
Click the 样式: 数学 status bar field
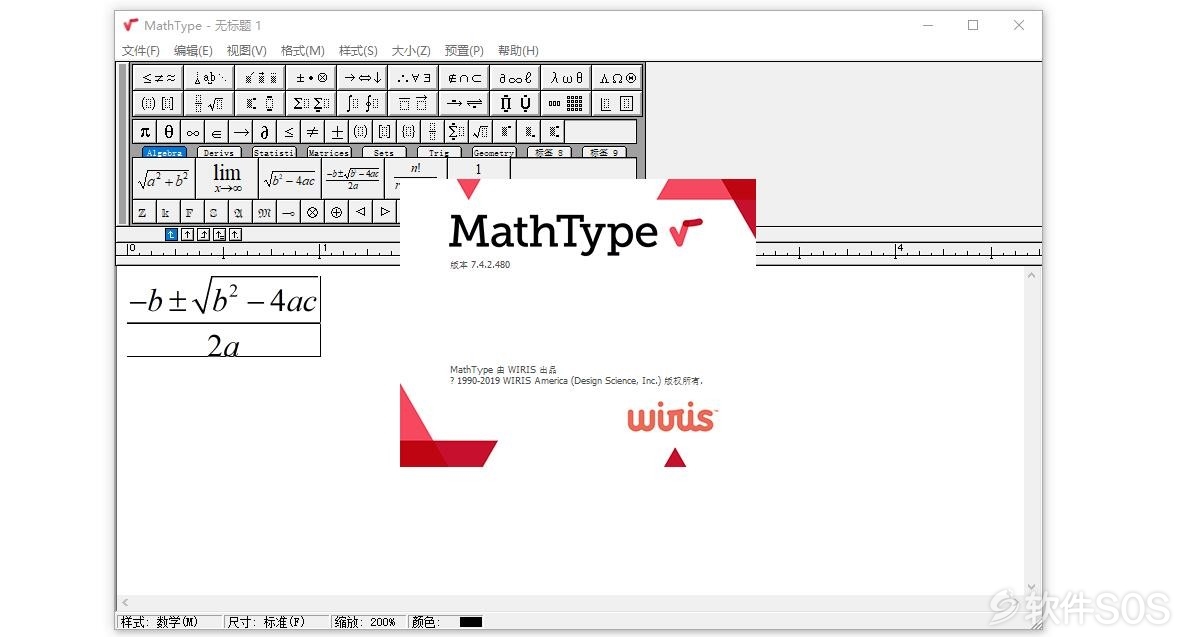point(170,622)
